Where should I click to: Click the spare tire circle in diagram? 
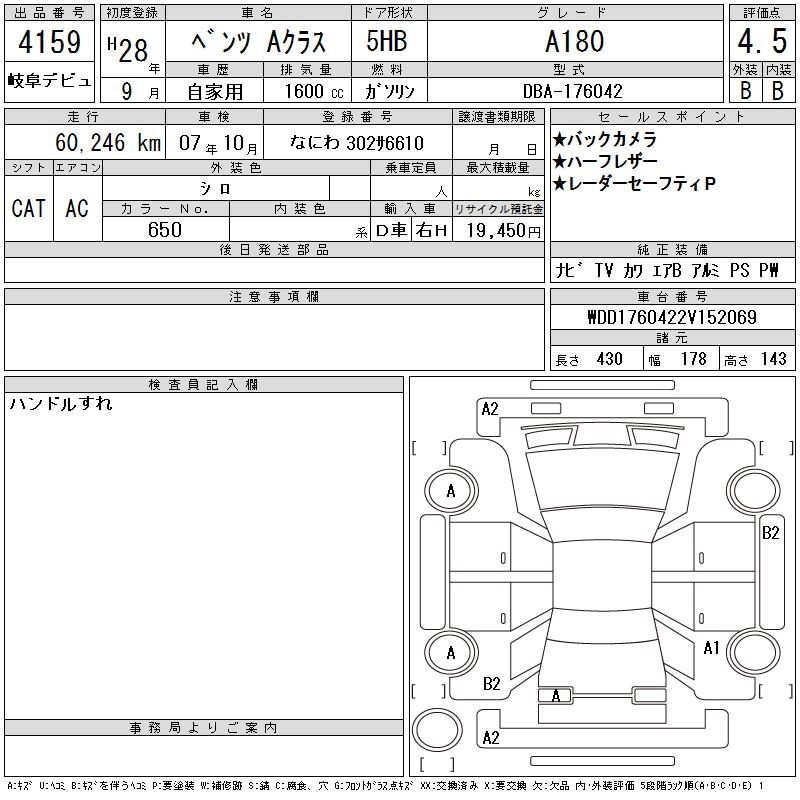pos(434,728)
